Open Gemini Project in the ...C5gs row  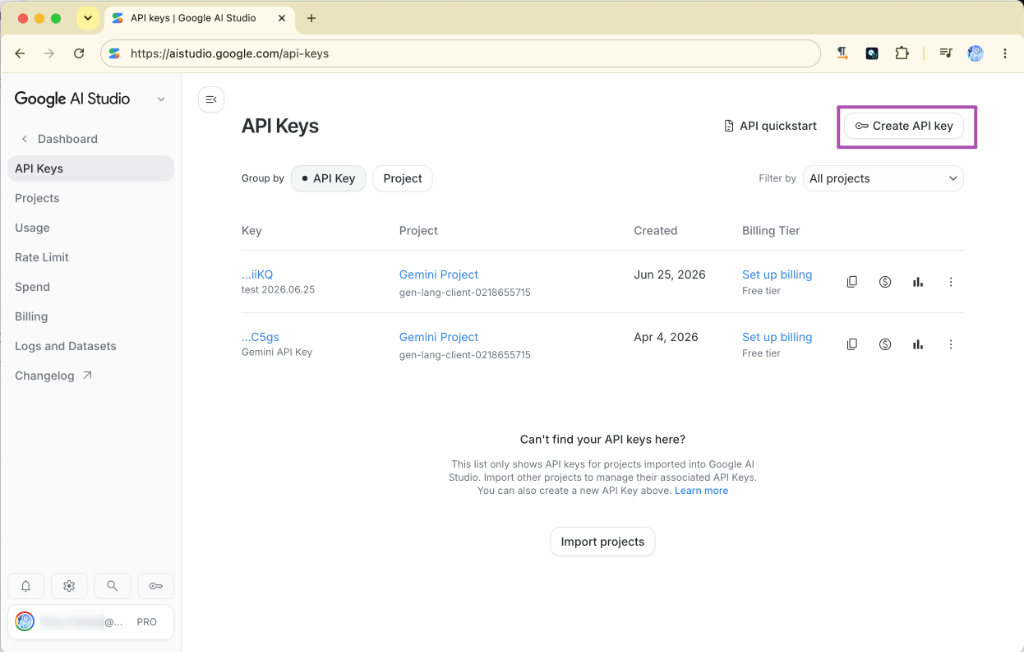click(x=438, y=337)
